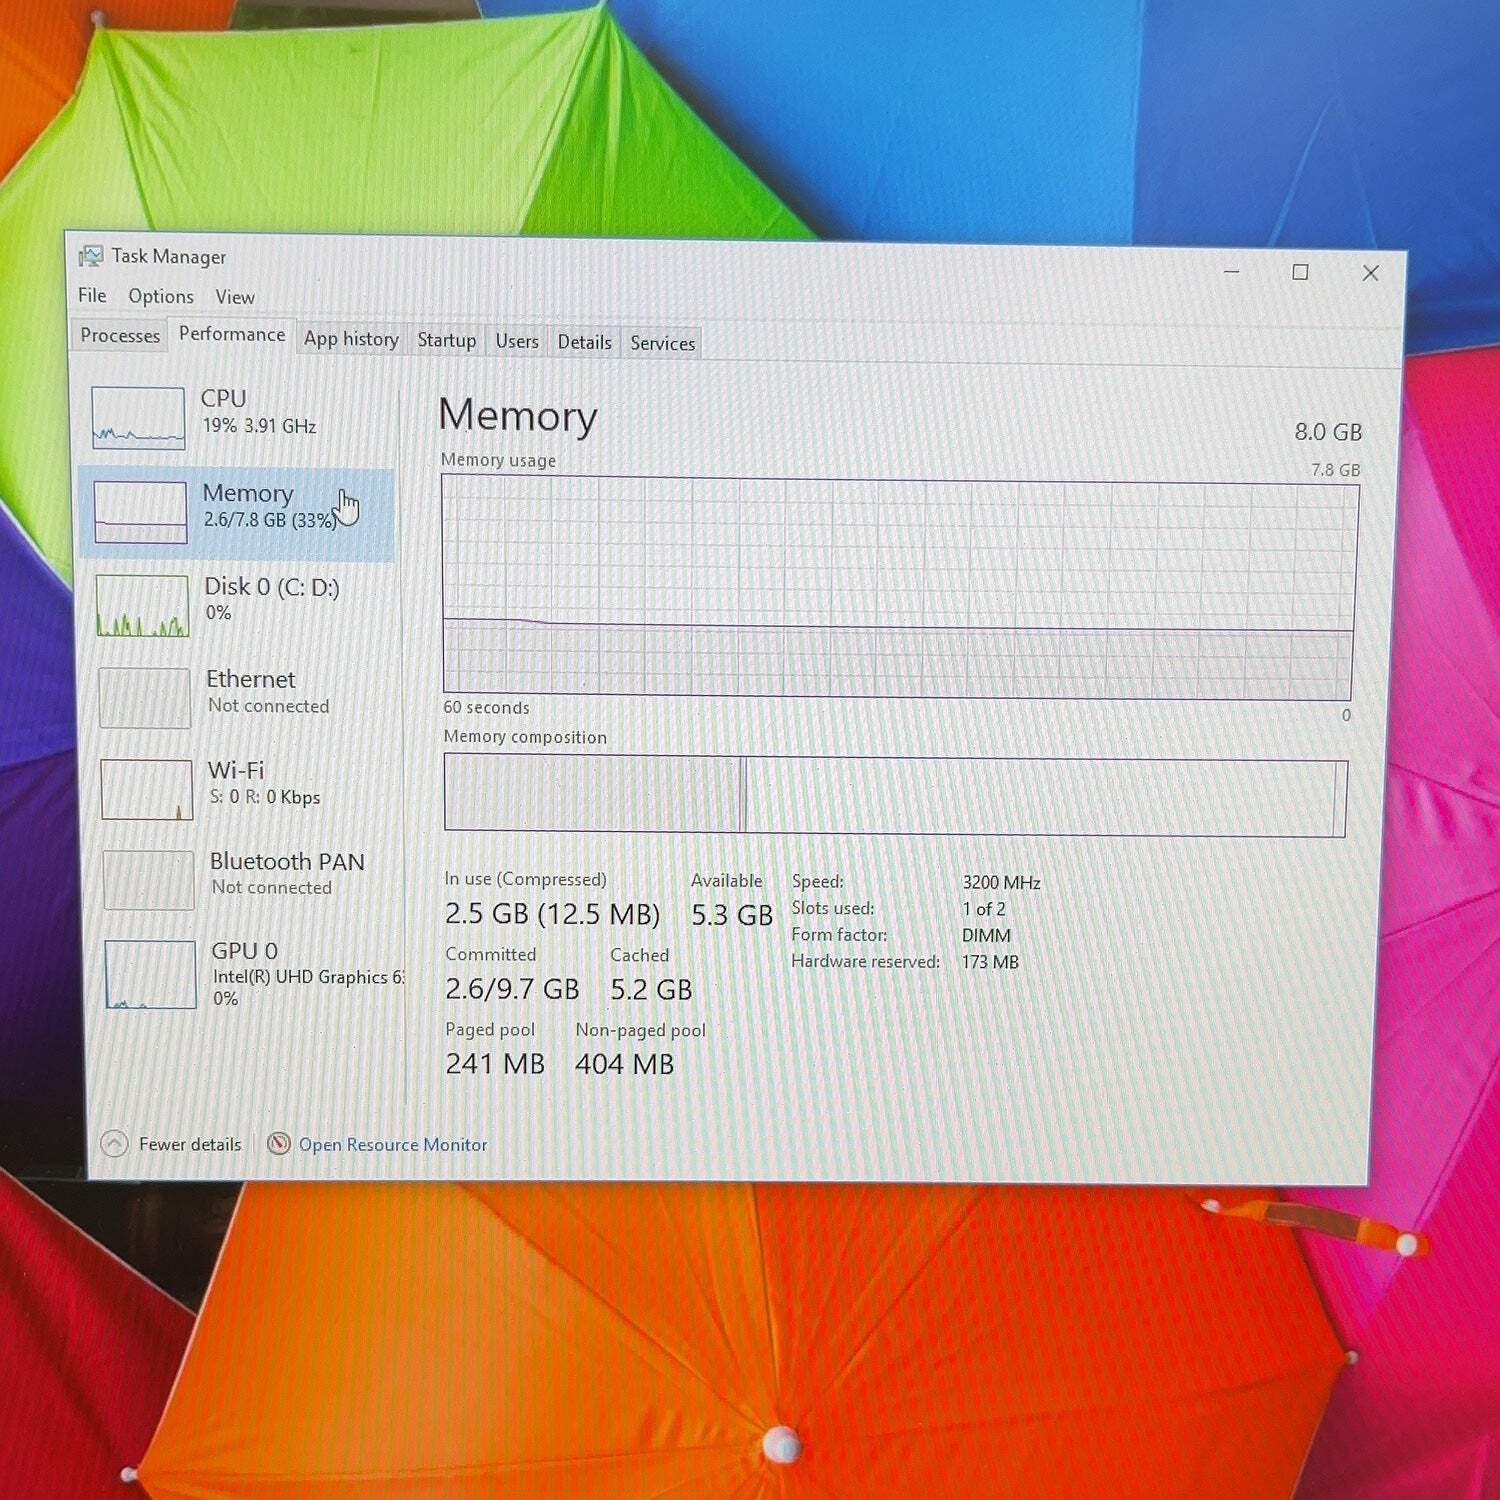
Task: Click the Committed 2.6/9.7 GB value
Action: pyautogui.click(x=512, y=989)
